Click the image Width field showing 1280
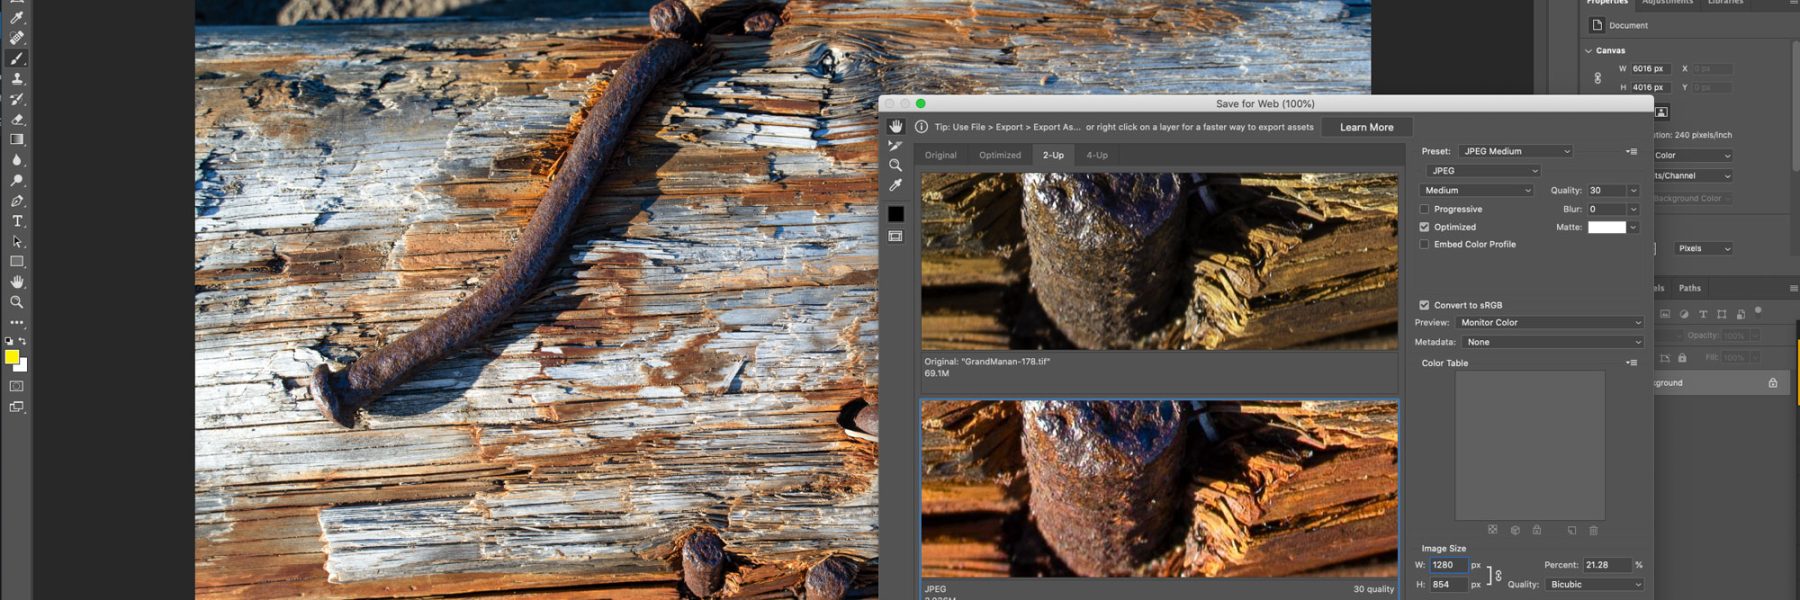 (1448, 565)
